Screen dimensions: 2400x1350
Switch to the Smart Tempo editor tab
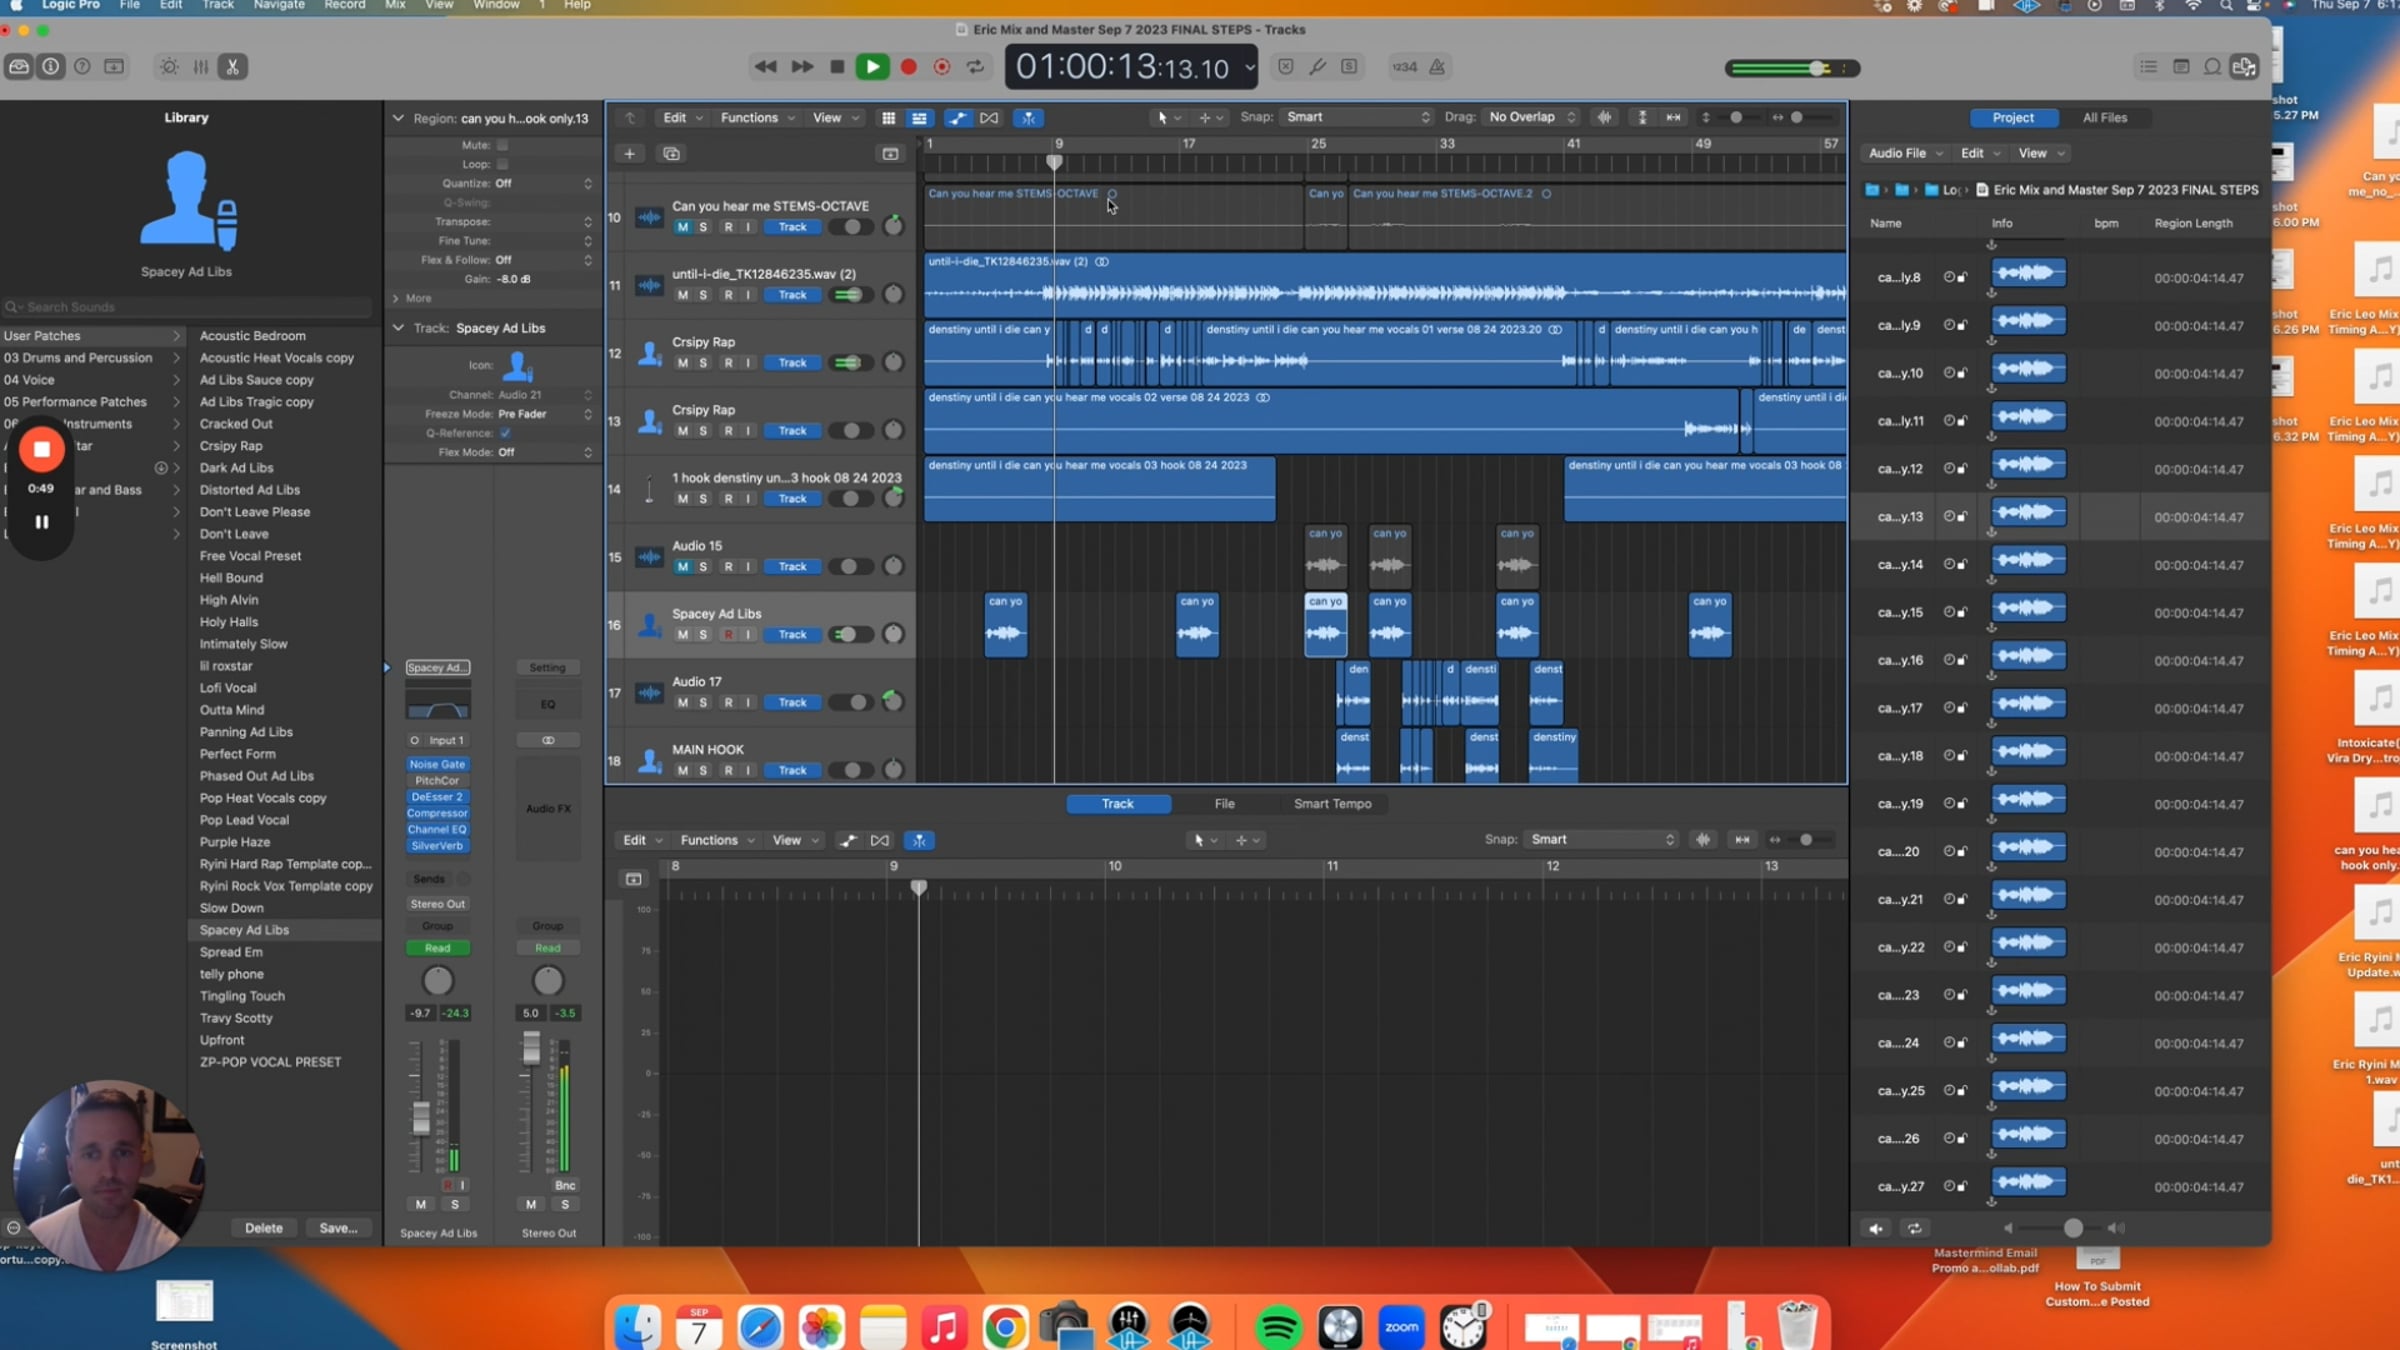pos(1332,804)
